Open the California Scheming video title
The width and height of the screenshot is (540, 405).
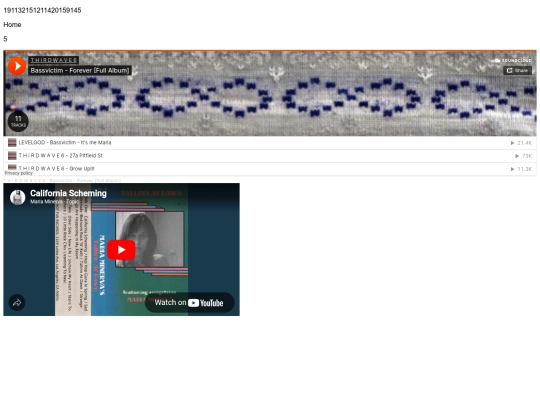pos(68,193)
